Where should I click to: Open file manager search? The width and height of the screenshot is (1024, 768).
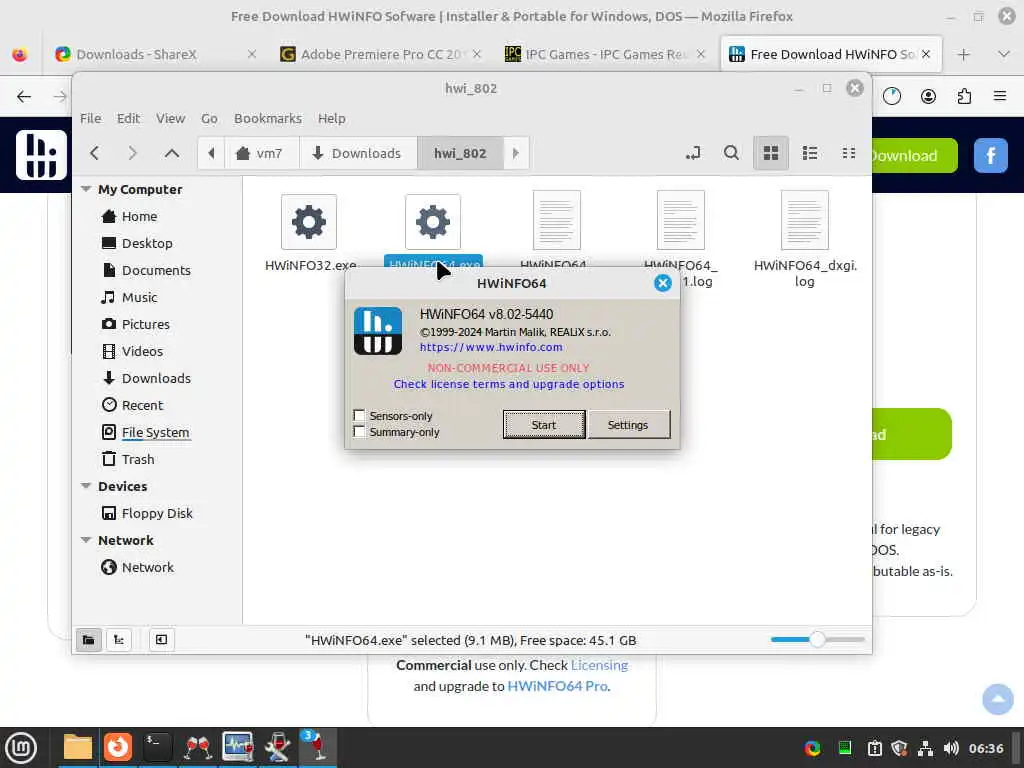pyautogui.click(x=731, y=153)
